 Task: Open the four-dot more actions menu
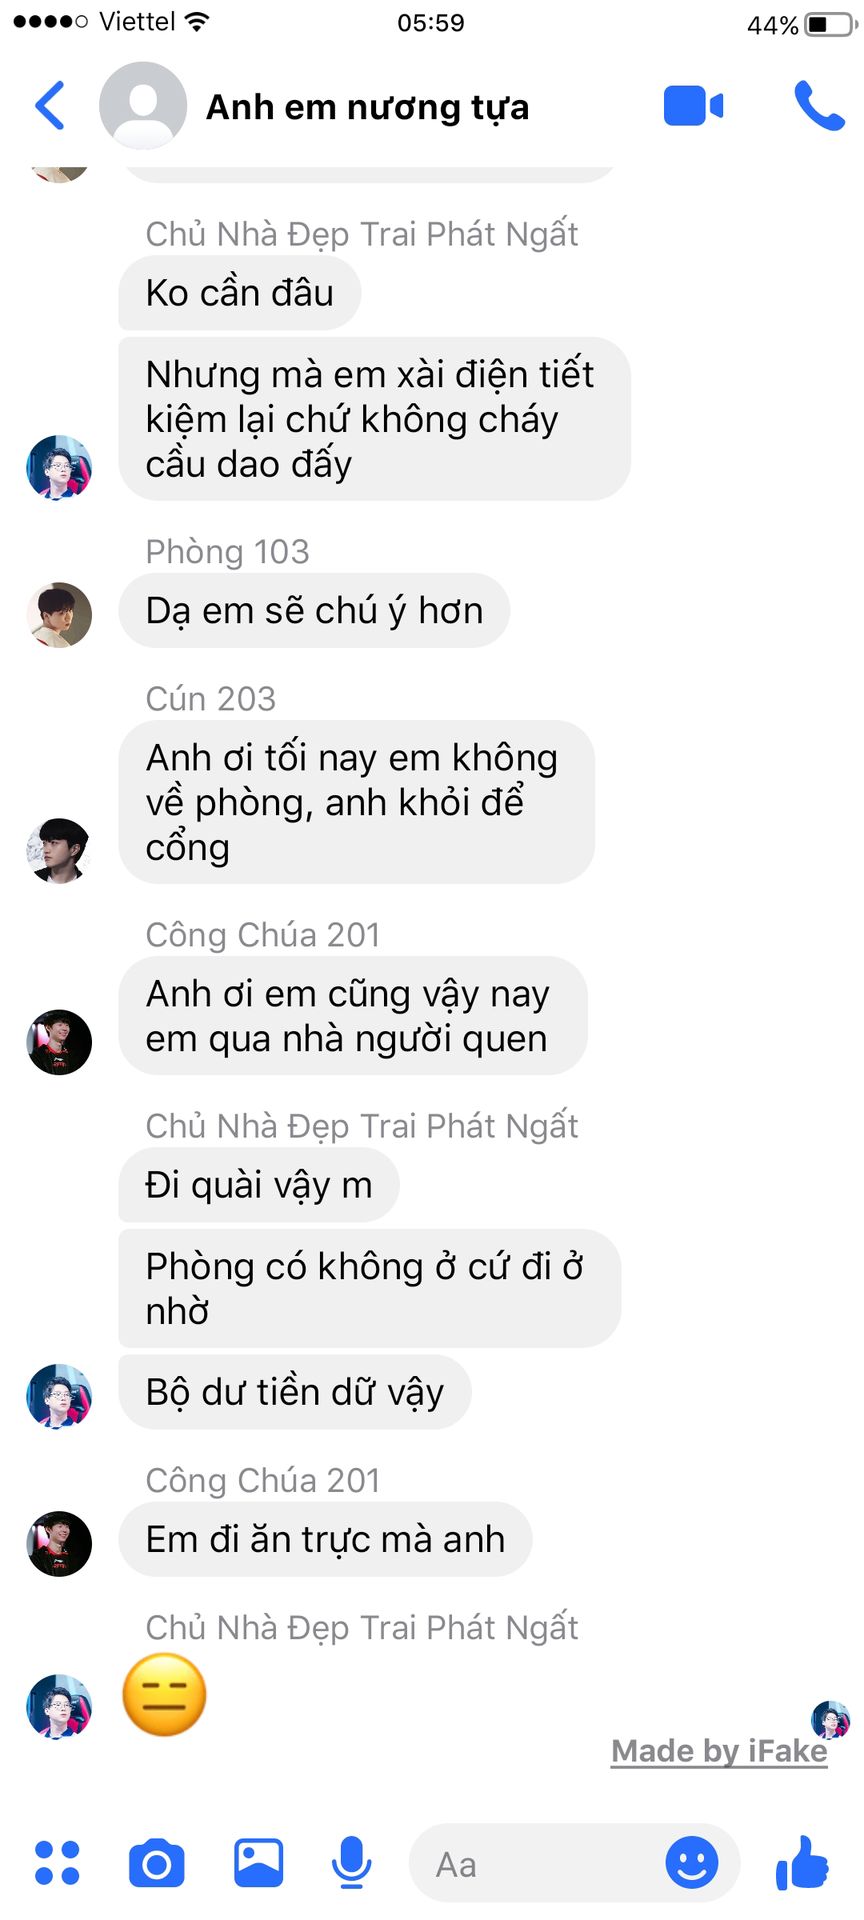[57, 1862]
